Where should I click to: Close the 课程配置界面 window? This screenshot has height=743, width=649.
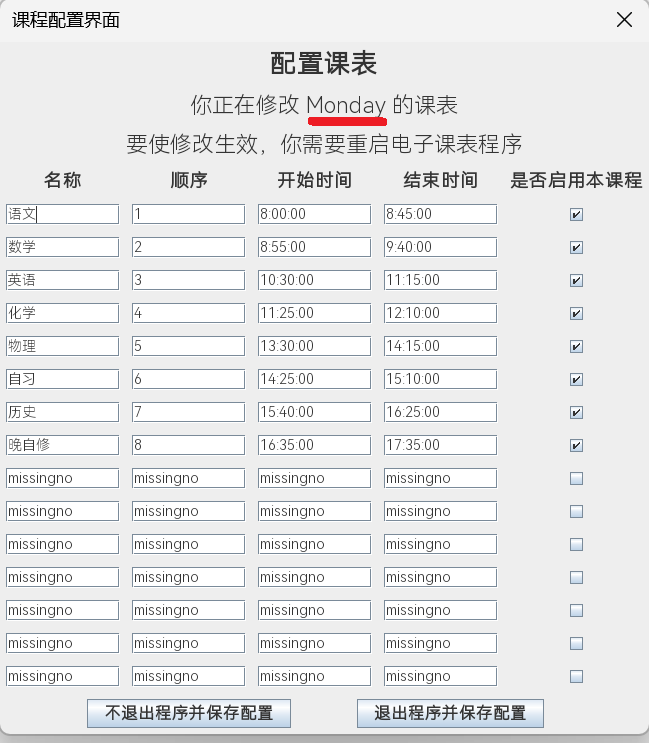624,20
